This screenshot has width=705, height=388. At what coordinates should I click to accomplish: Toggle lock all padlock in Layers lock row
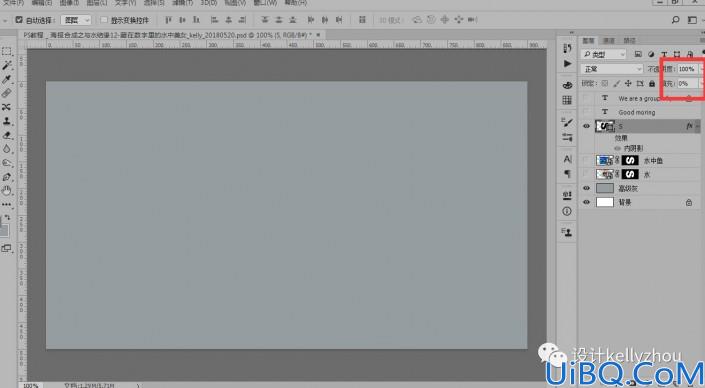pyautogui.click(x=652, y=84)
